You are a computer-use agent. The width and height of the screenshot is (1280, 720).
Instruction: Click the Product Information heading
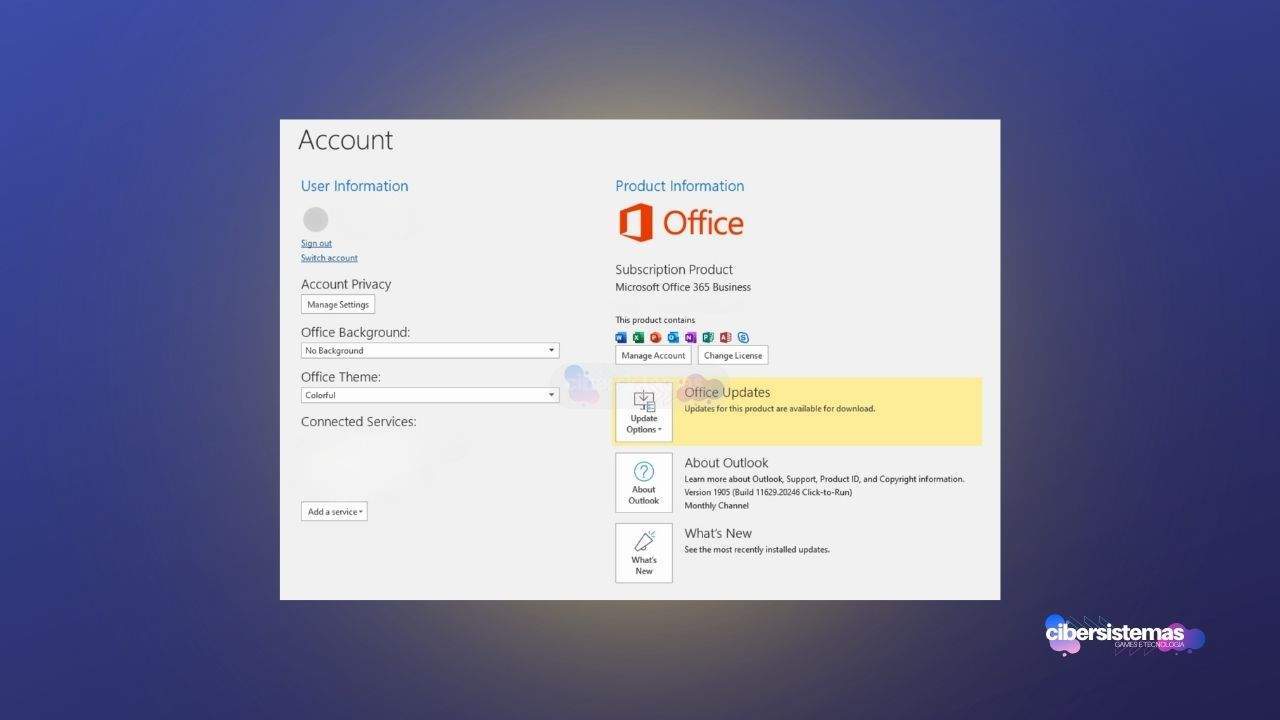680,186
